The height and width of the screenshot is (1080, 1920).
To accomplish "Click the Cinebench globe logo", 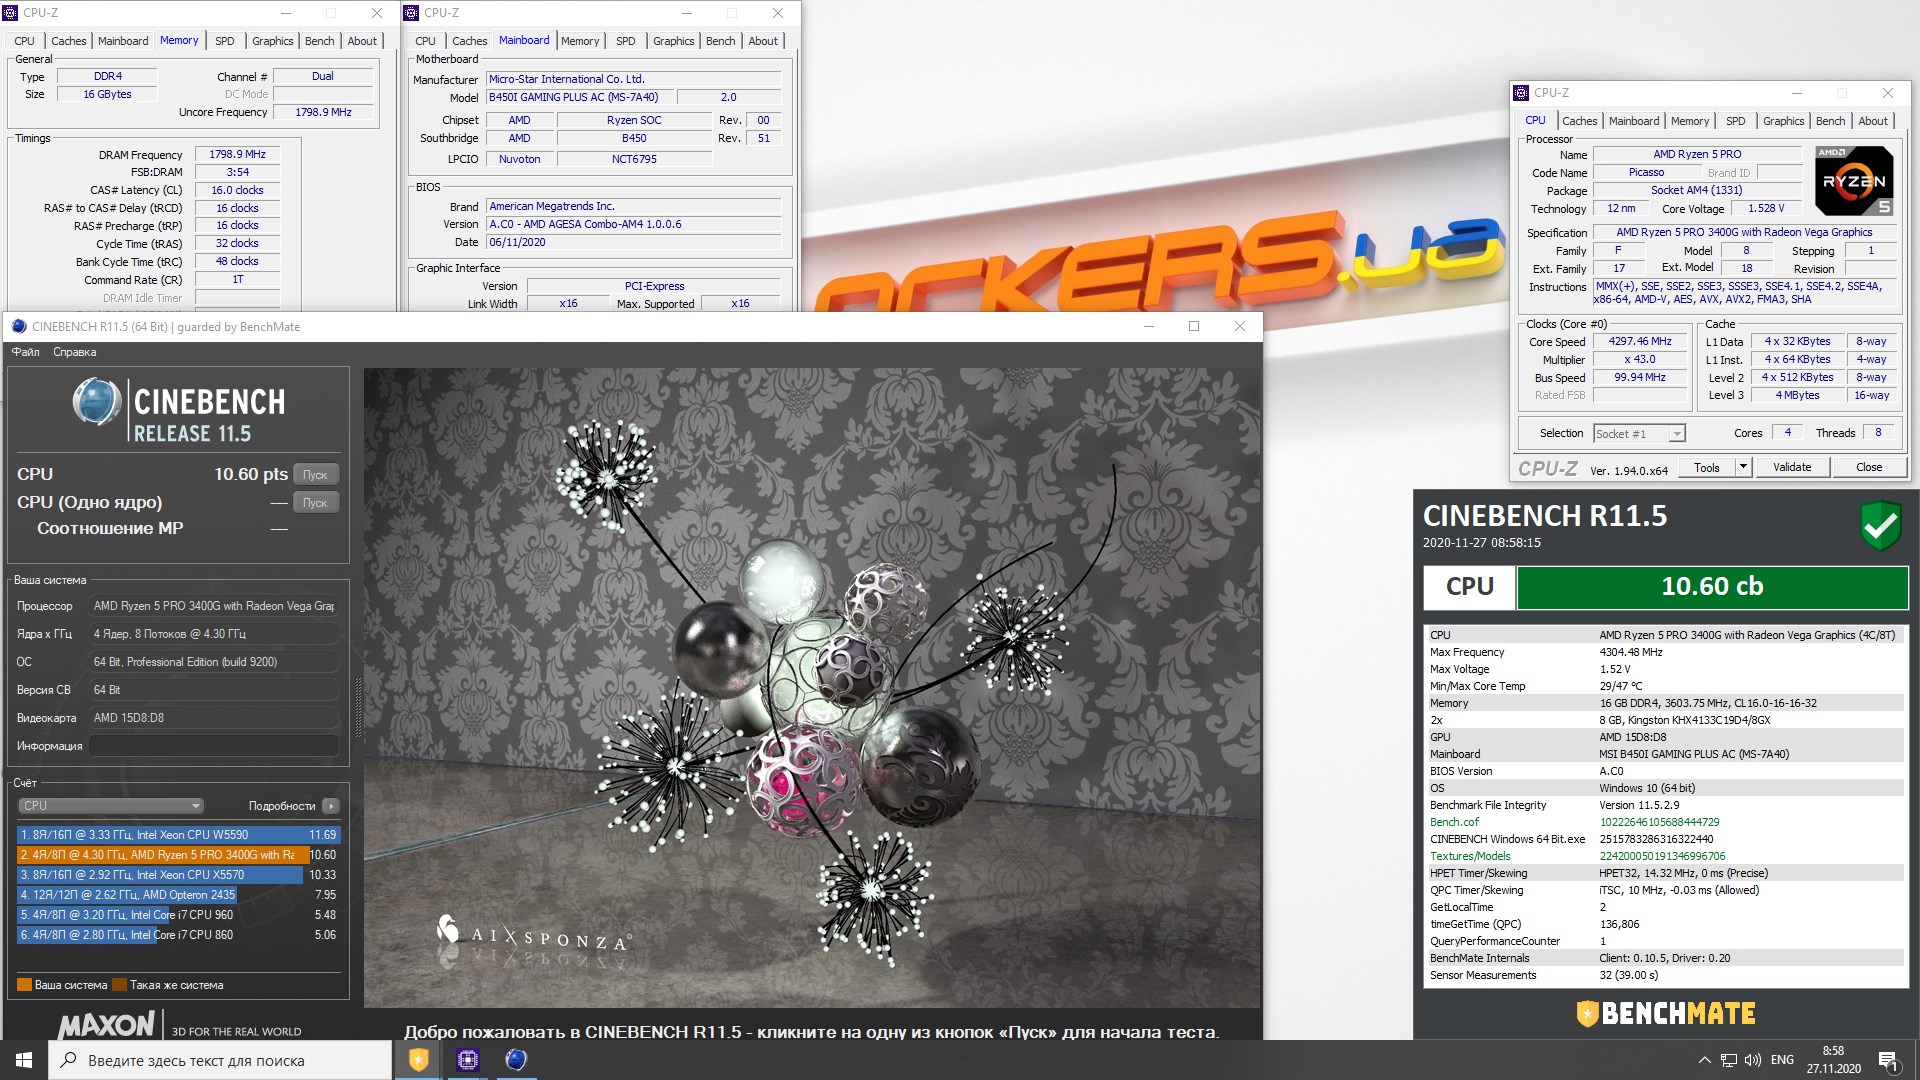I will pyautogui.click(x=97, y=403).
